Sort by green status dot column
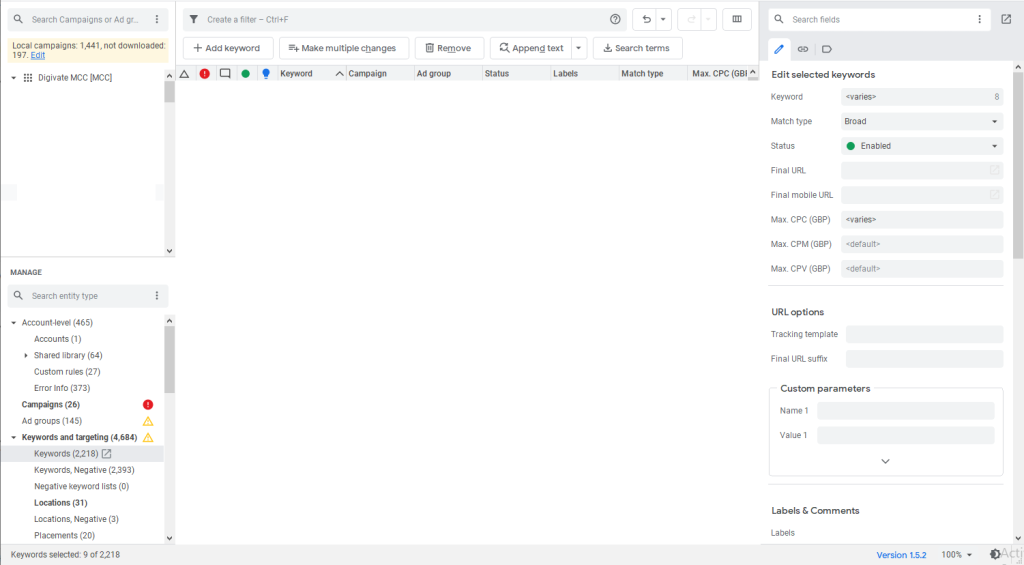Screen dimensions: 1024x565 click(246, 74)
